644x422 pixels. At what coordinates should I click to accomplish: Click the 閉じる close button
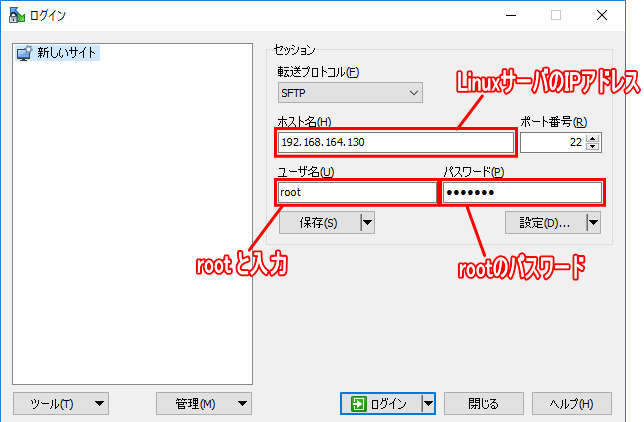484,404
